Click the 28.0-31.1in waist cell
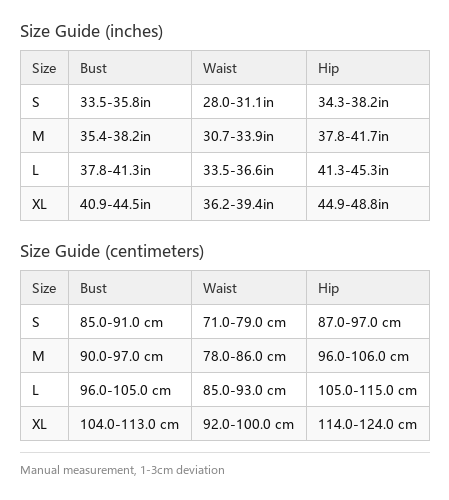449x500 pixels. click(249, 102)
